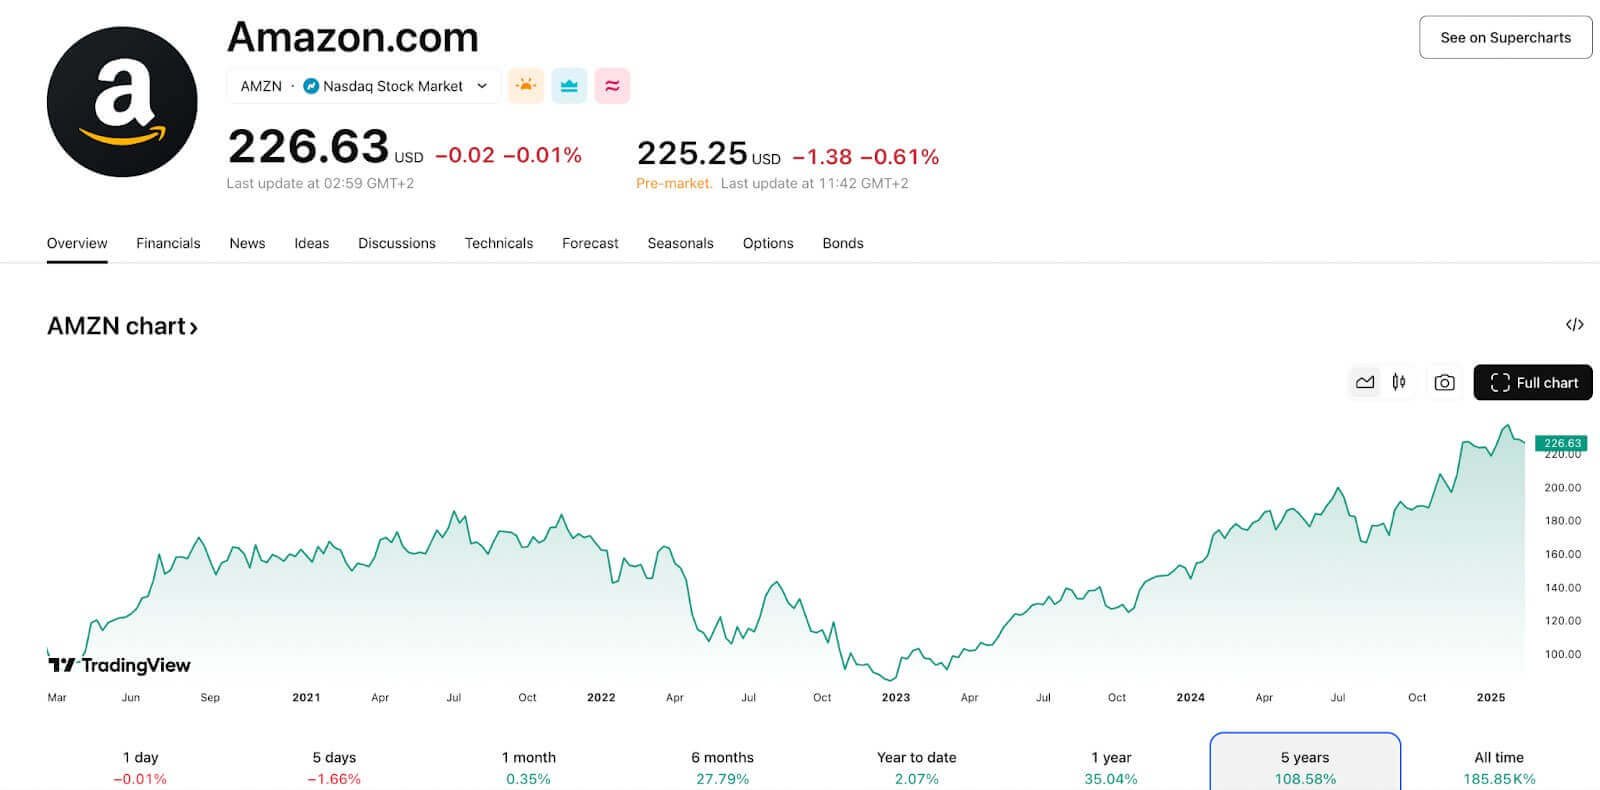The image size is (1600, 790).
Task: Click the pink approximately-equal badge icon
Action: [612, 86]
